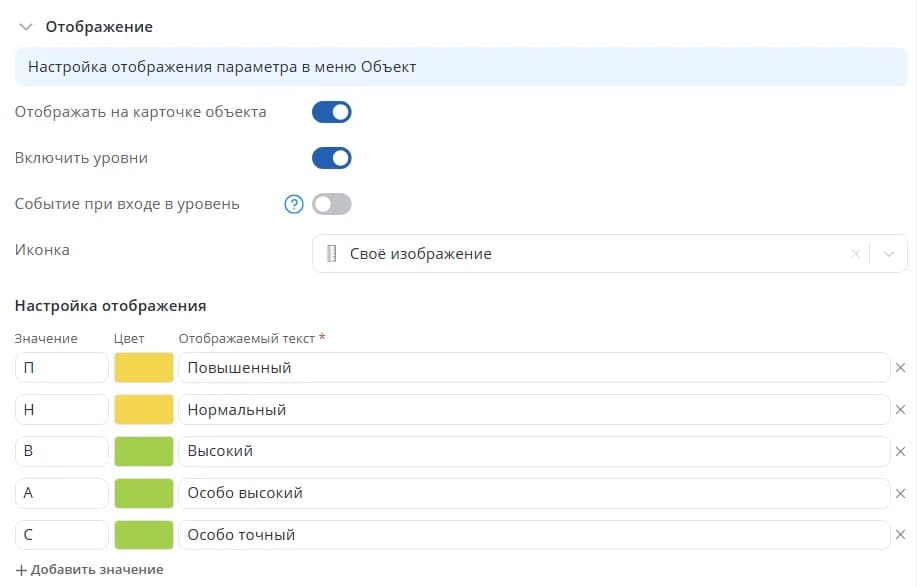
Task: Edit the value field containing С
Action: tap(62, 535)
